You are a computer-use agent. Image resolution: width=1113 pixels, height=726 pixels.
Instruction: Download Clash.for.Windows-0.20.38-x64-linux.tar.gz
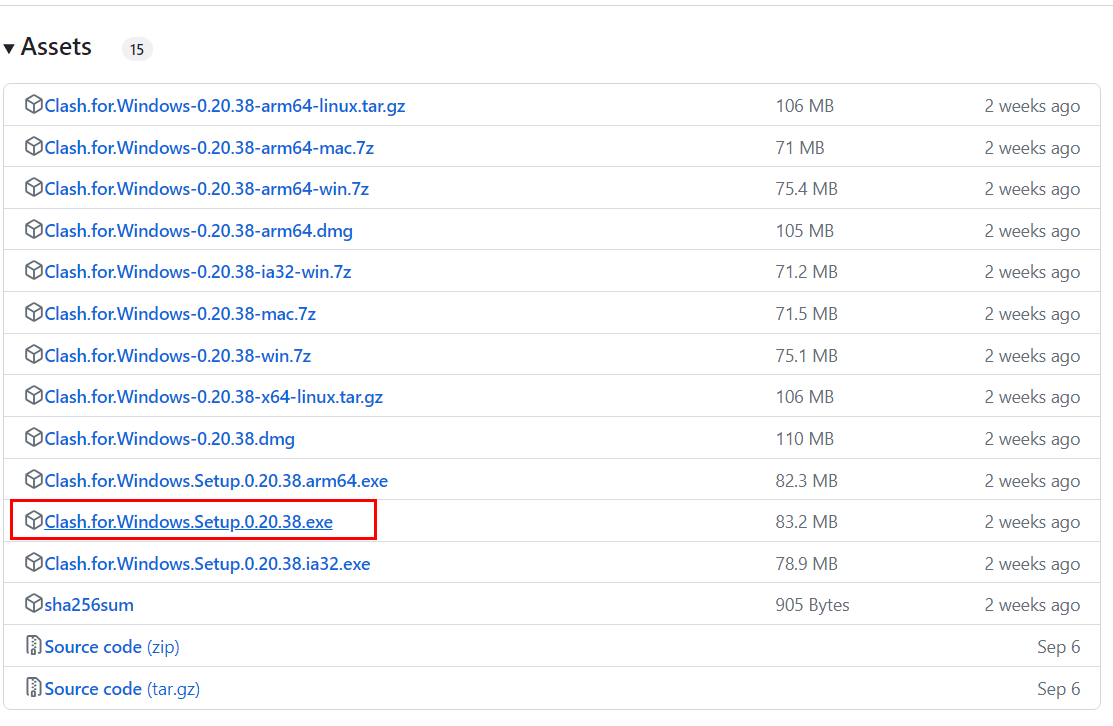click(214, 397)
